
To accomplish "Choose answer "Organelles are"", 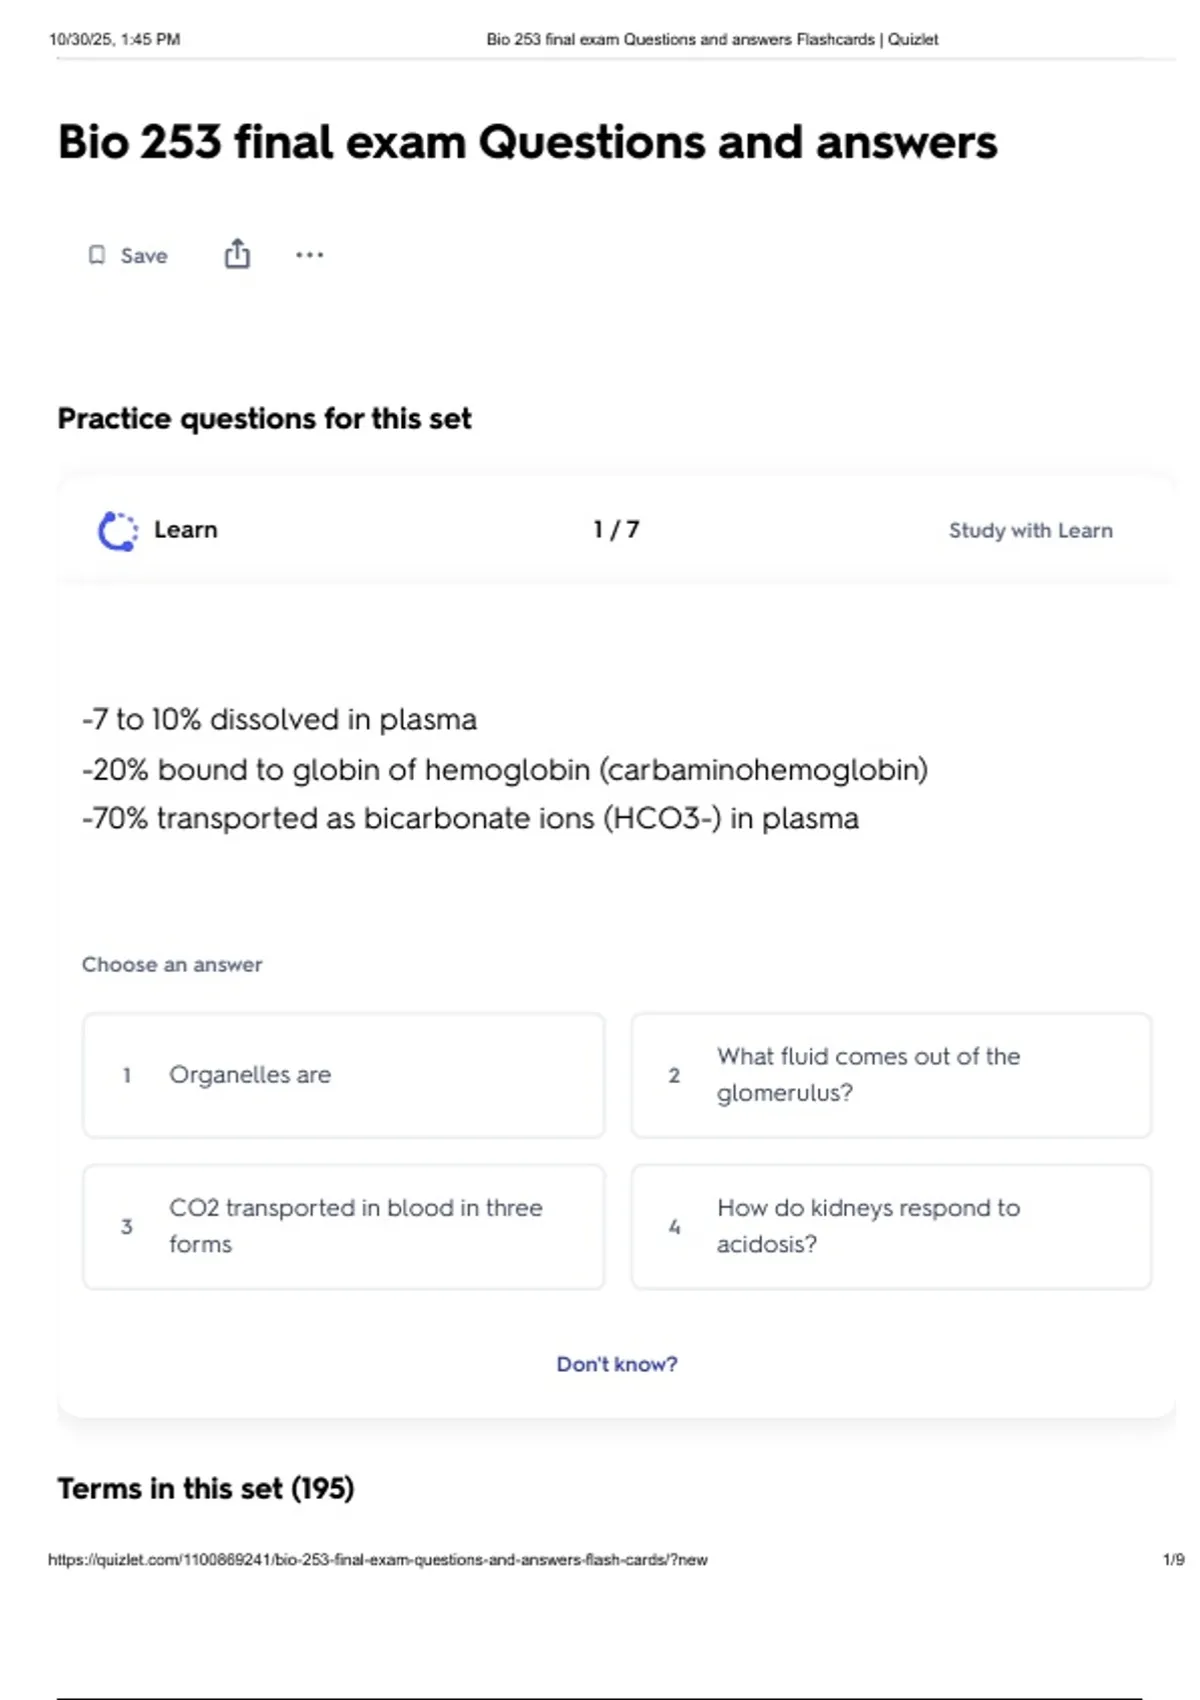I will tap(343, 1075).
